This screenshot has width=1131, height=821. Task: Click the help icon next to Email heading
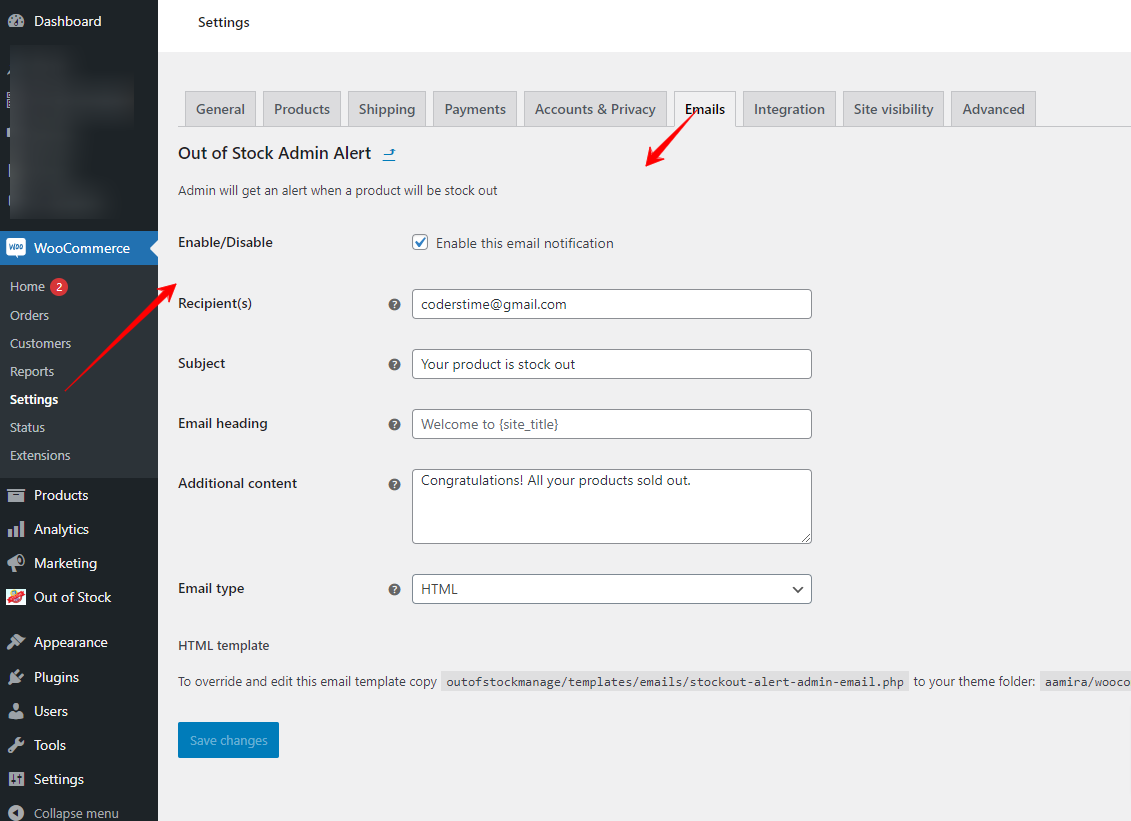(x=395, y=424)
